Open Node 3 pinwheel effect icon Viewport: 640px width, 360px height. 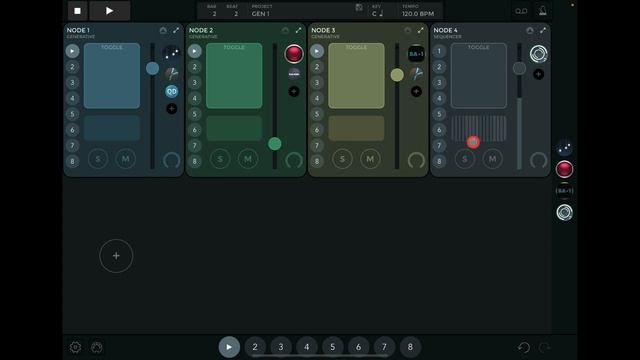[x=416, y=74]
